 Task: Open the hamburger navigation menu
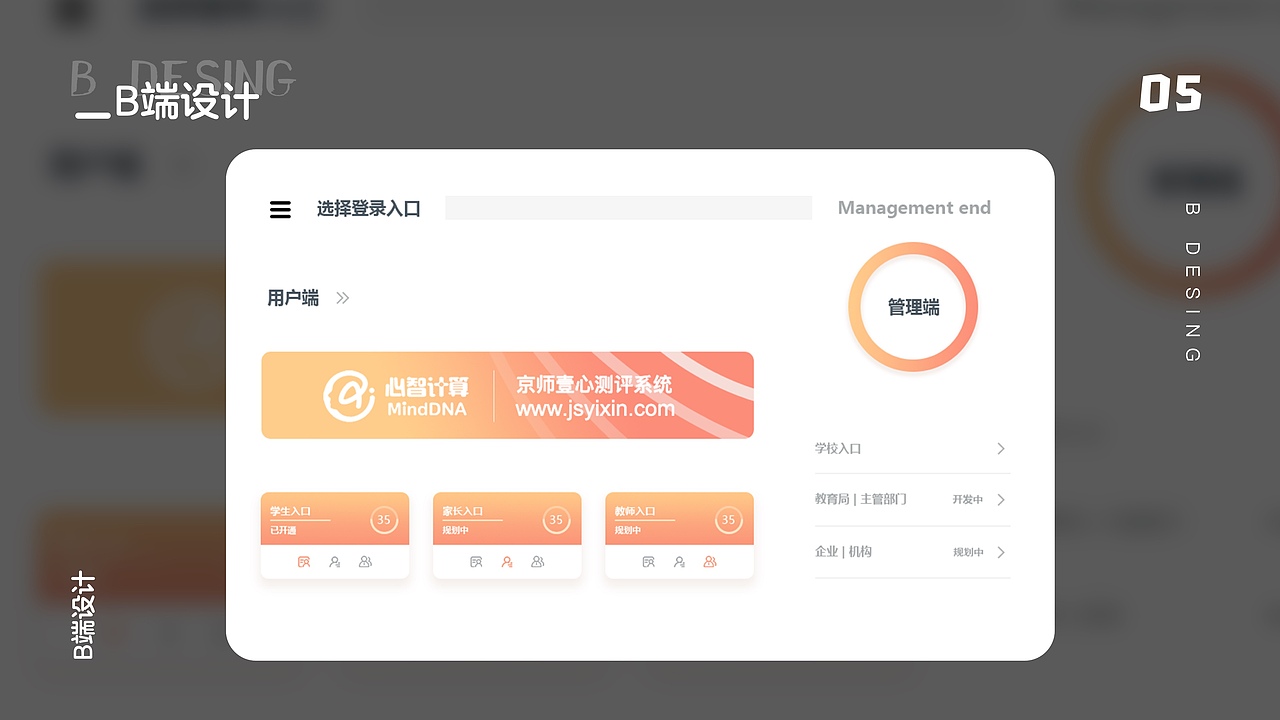click(280, 209)
